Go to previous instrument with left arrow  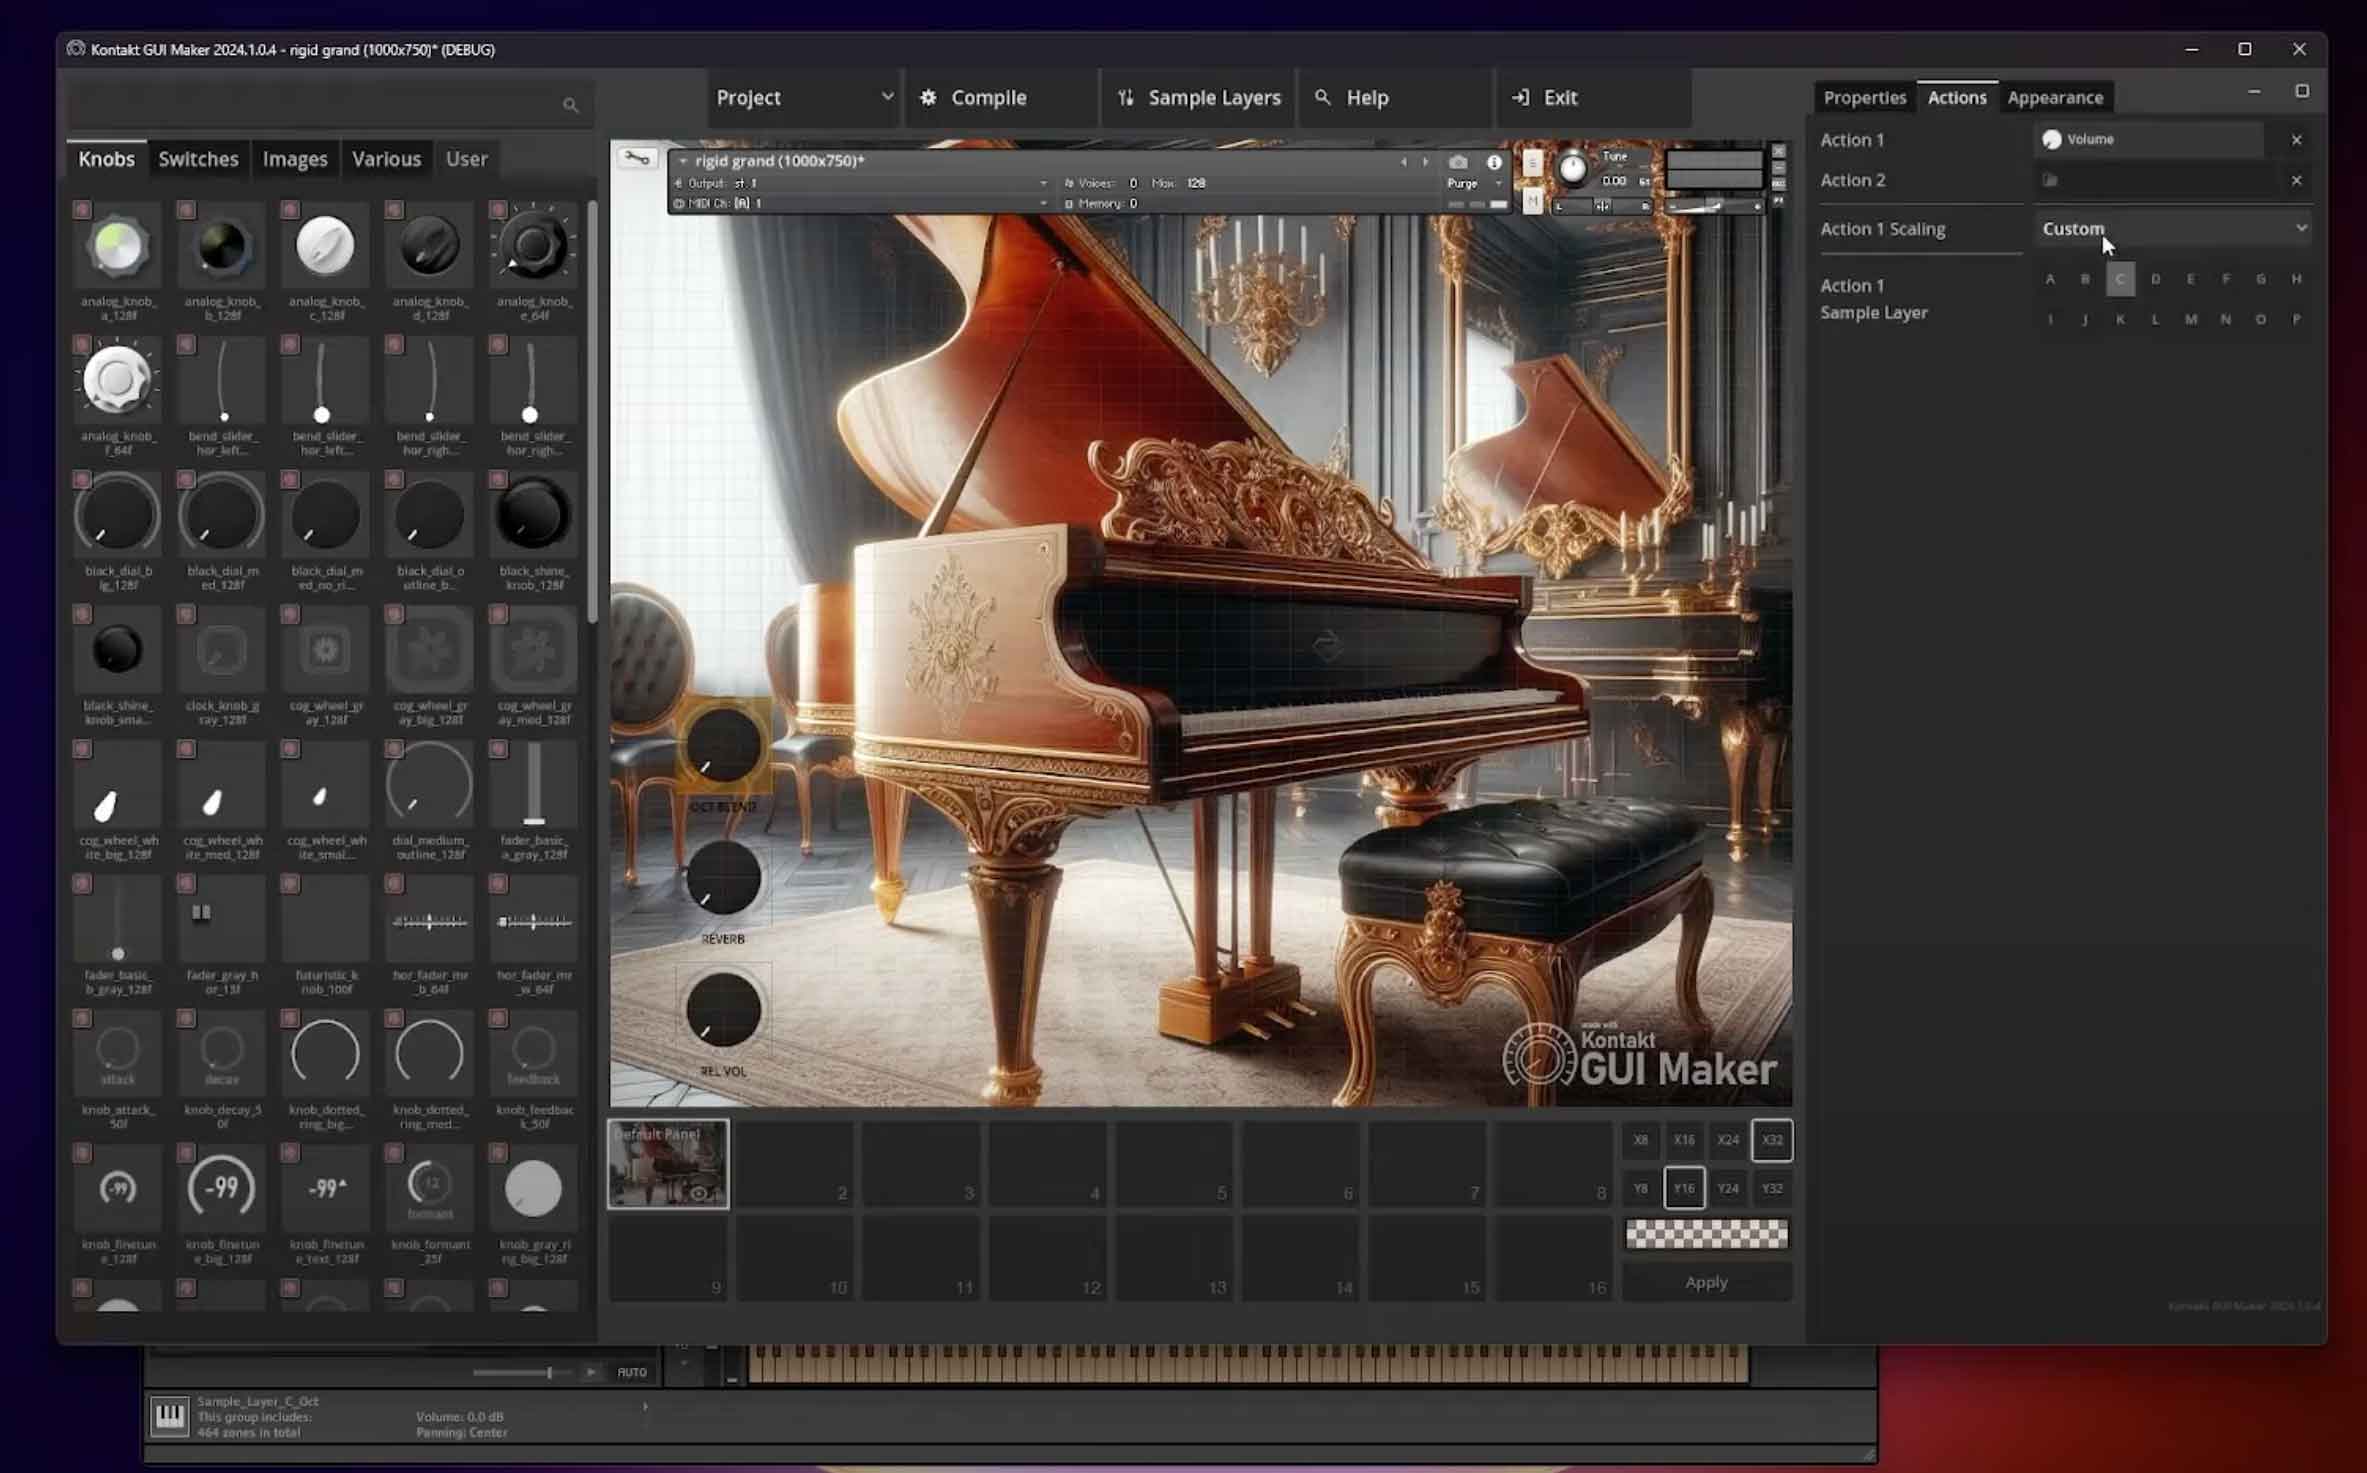coord(1403,162)
